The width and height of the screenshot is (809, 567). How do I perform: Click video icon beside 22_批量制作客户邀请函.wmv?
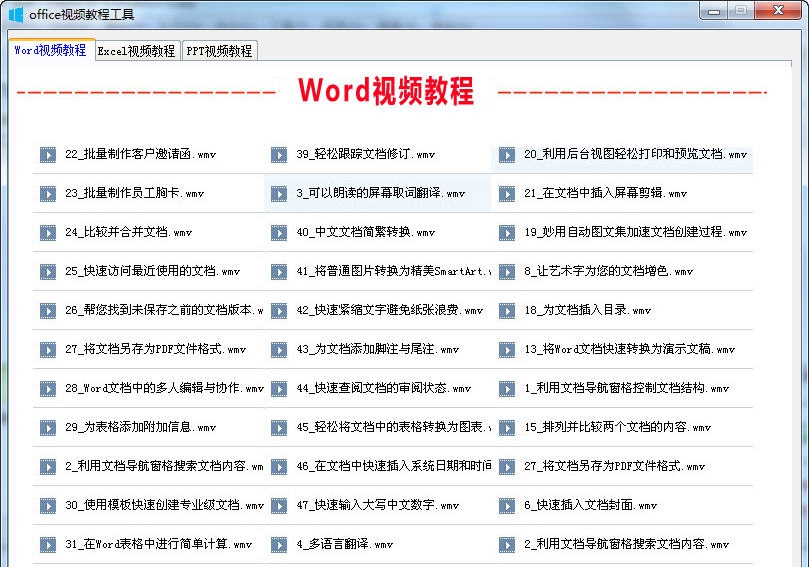click(x=48, y=155)
